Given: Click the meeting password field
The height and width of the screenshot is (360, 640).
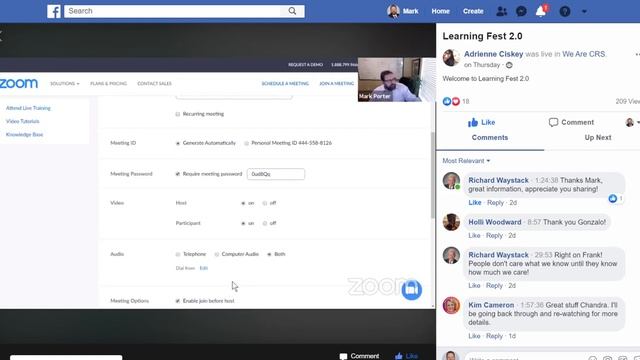Looking at the screenshot, I should (276, 174).
